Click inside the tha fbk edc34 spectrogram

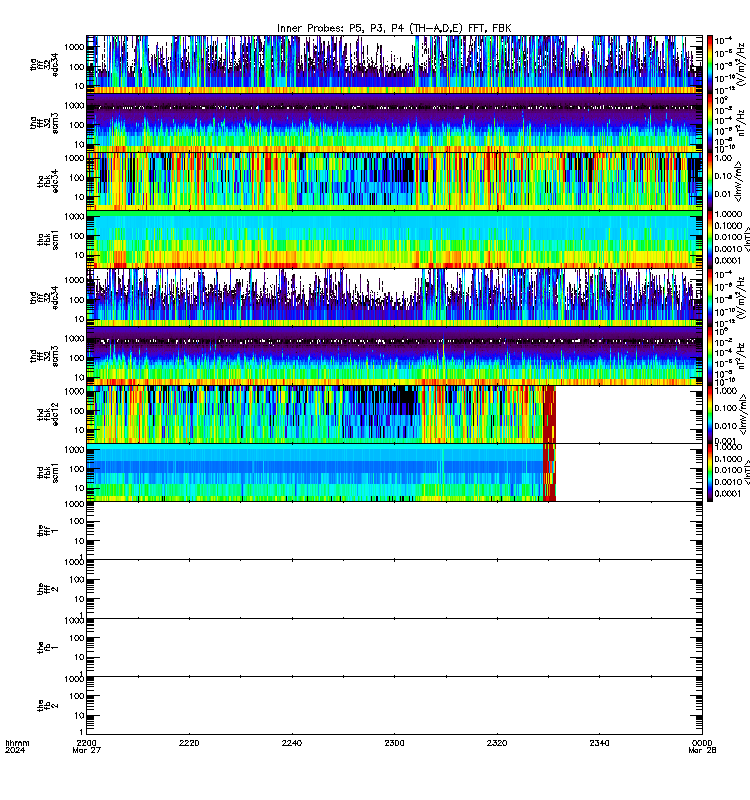tap(394, 181)
